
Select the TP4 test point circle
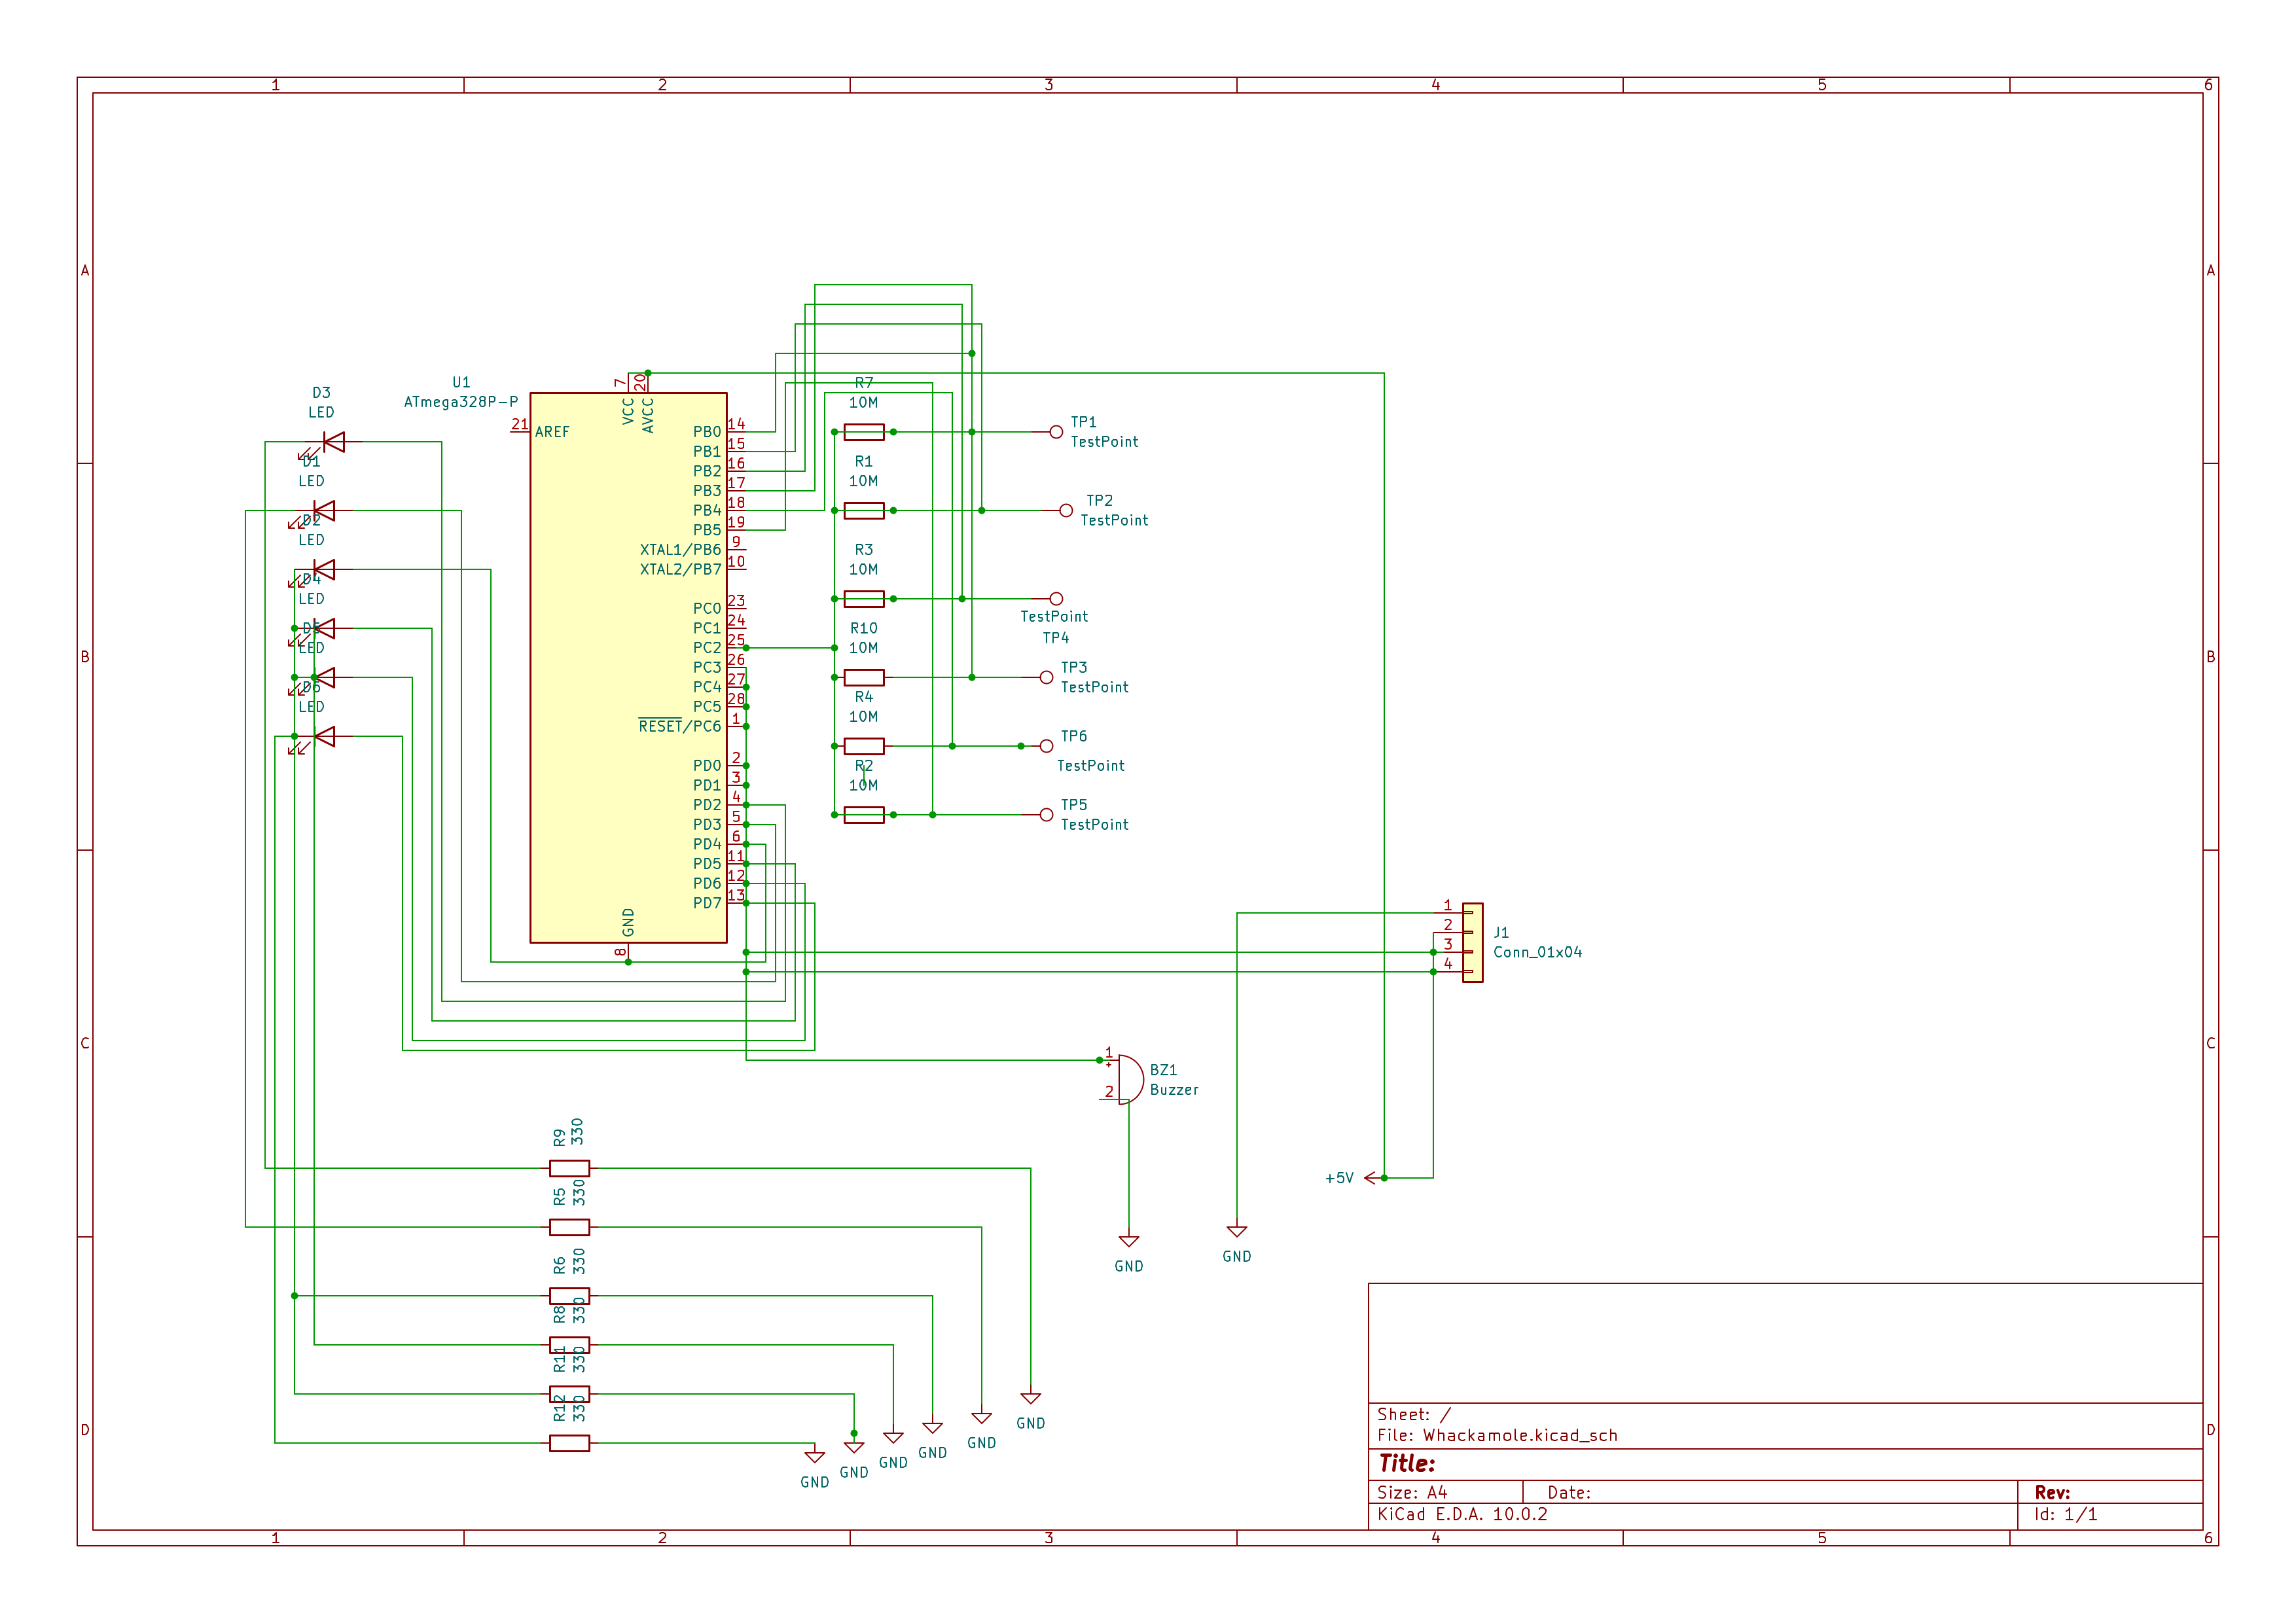[x=1056, y=599]
